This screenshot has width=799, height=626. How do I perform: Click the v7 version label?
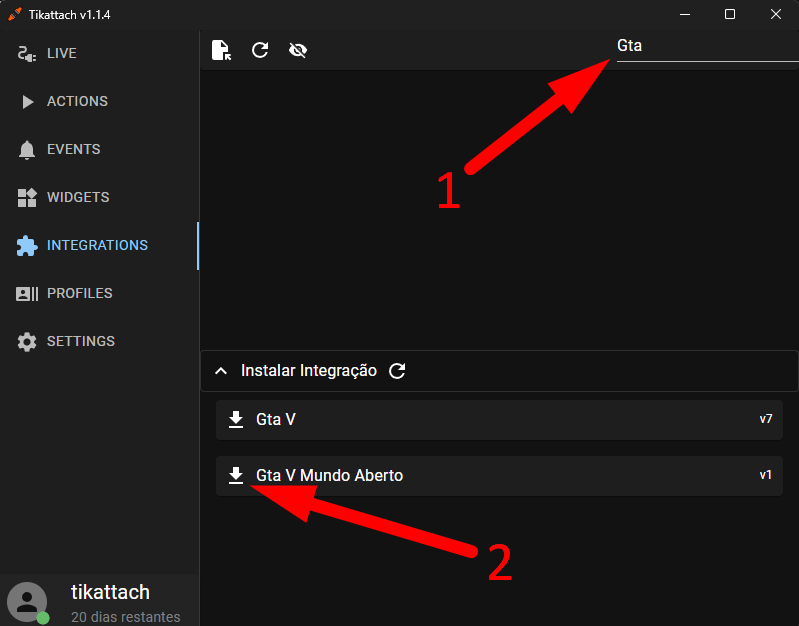click(765, 419)
